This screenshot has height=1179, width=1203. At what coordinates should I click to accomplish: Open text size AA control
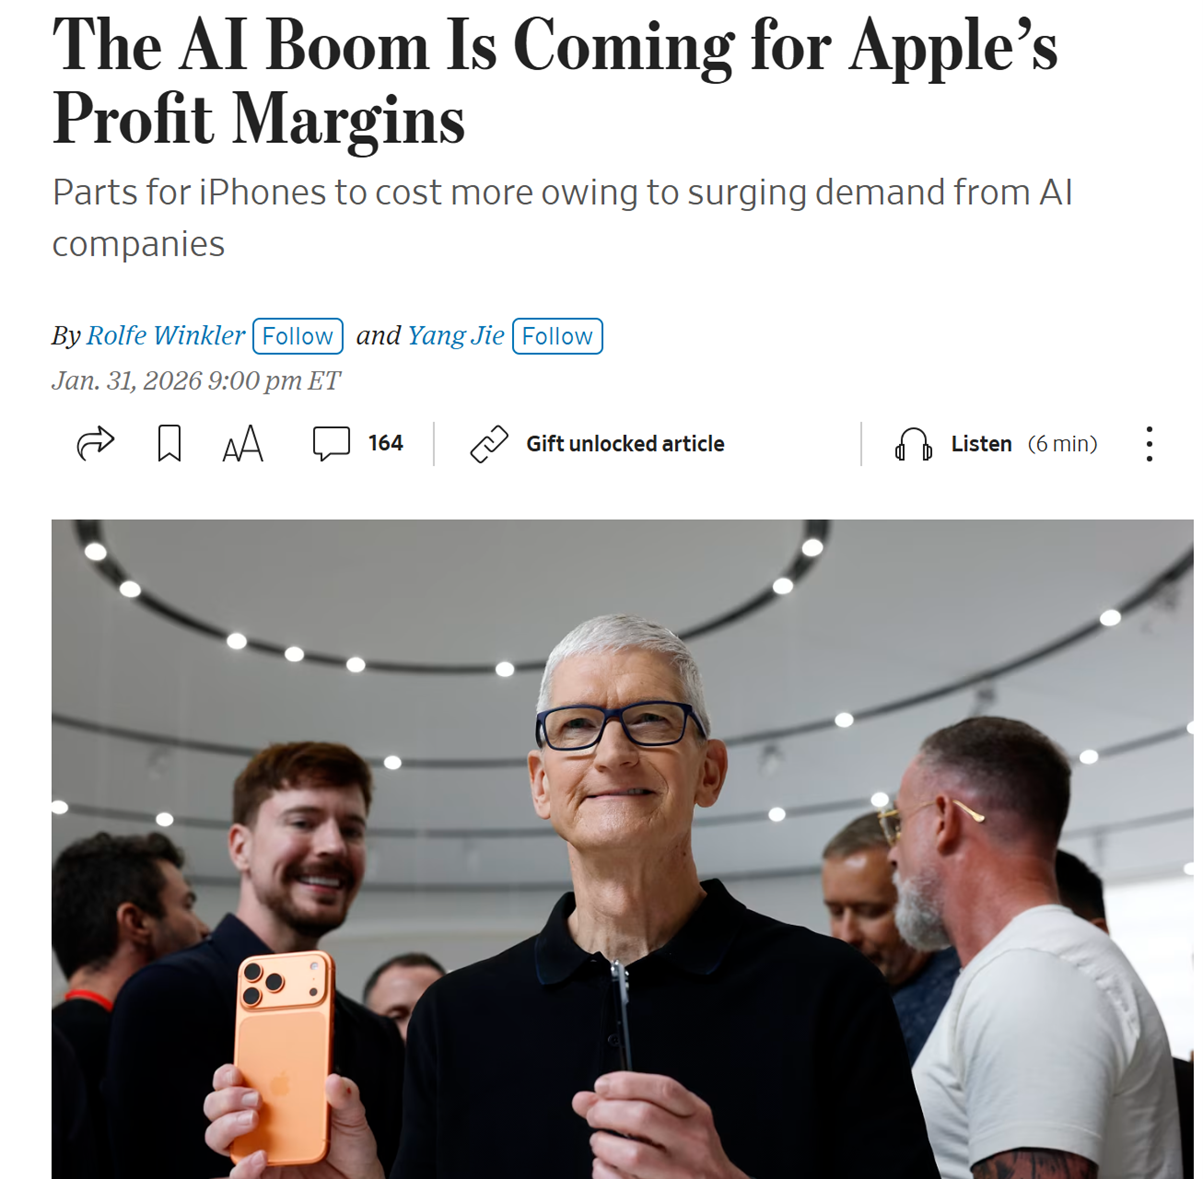pyautogui.click(x=243, y=444)
